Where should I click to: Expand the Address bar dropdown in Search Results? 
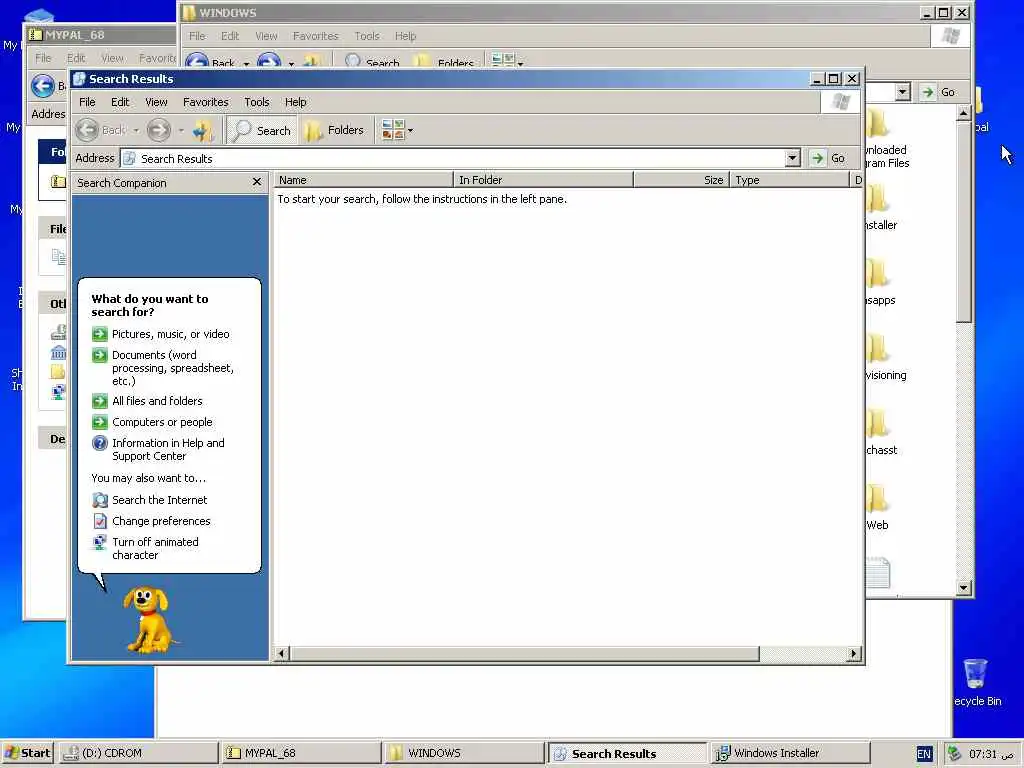click(x=792, y=158)
